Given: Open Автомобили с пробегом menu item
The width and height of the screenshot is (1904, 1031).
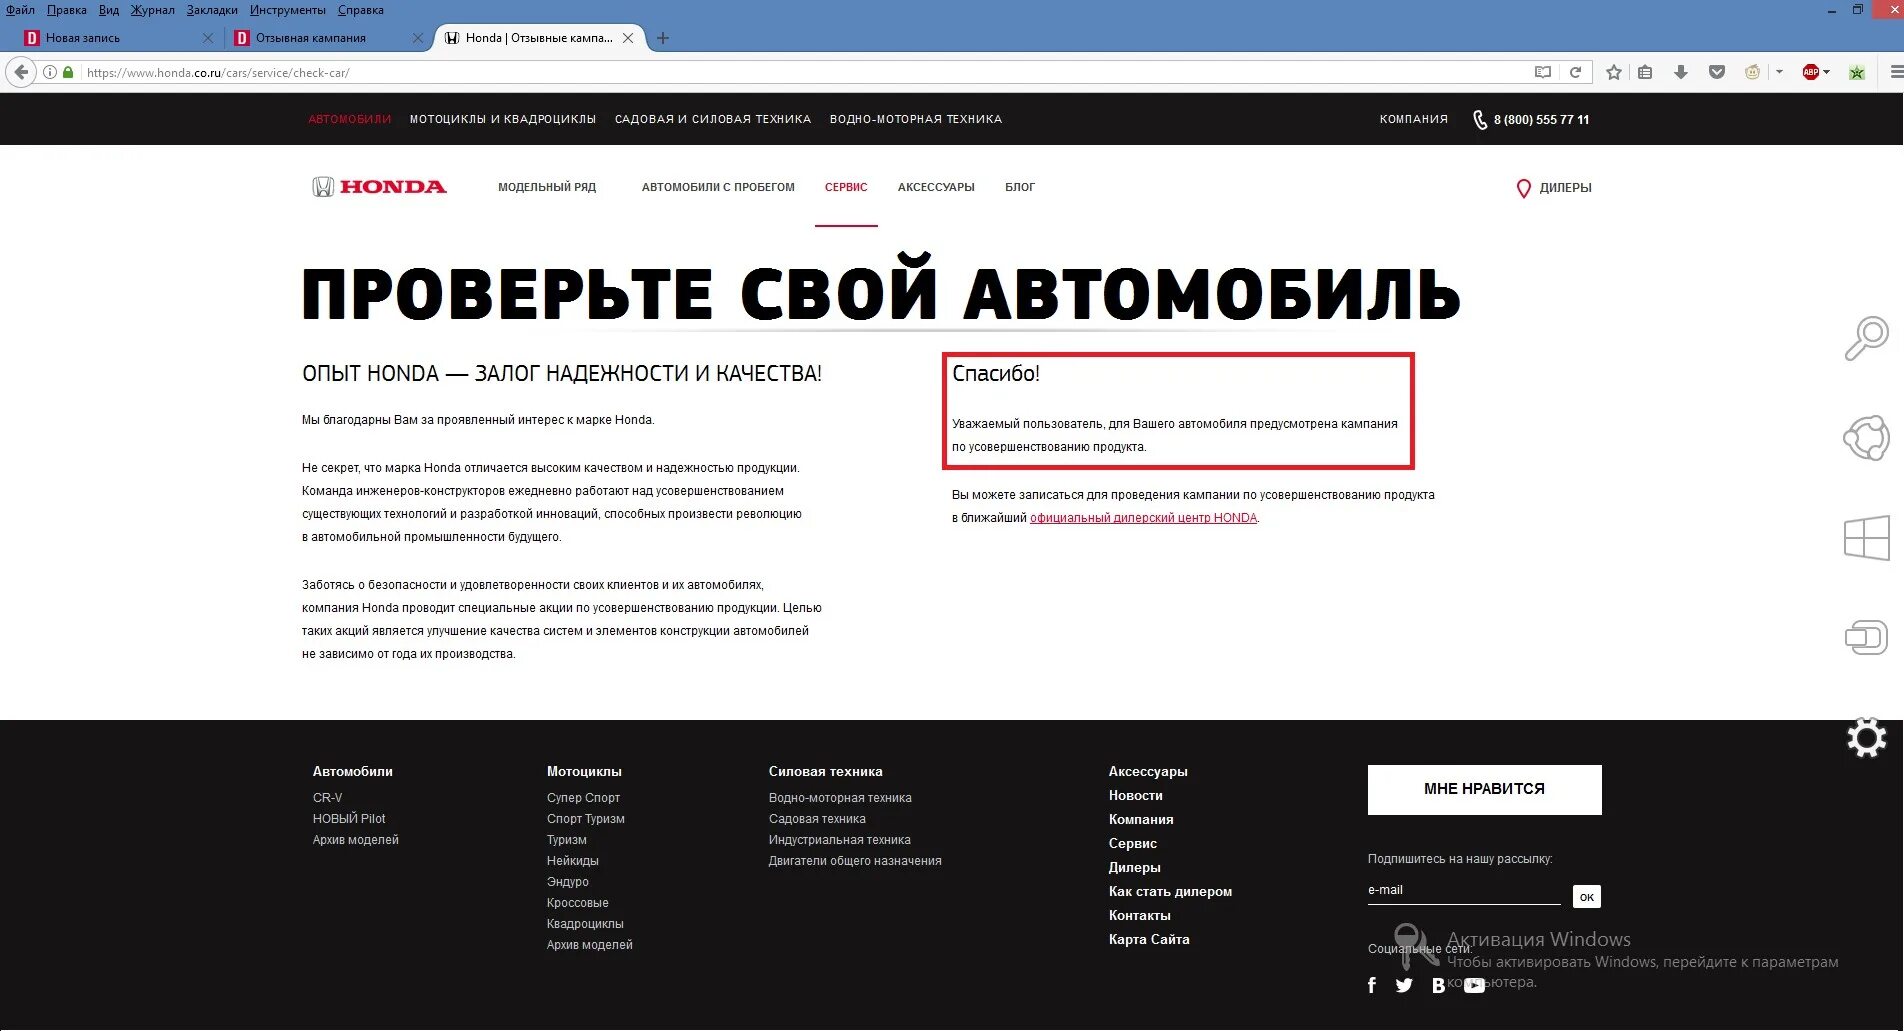Looking at the screenshot, I should tap(718, 187).
